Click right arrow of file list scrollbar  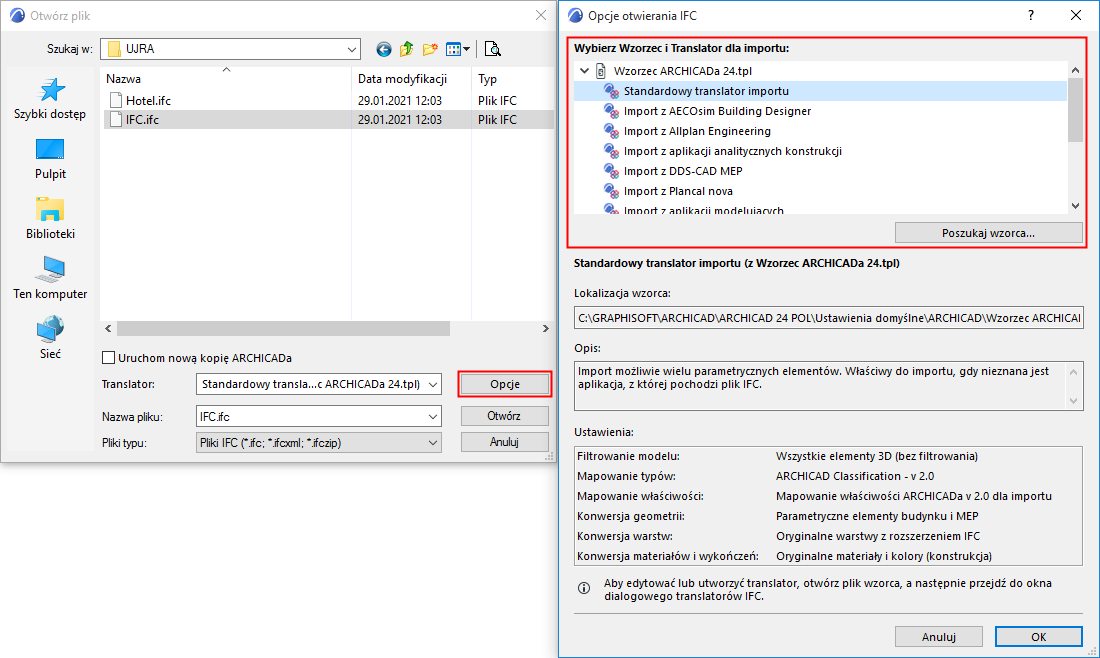click(x=546, y=328)
